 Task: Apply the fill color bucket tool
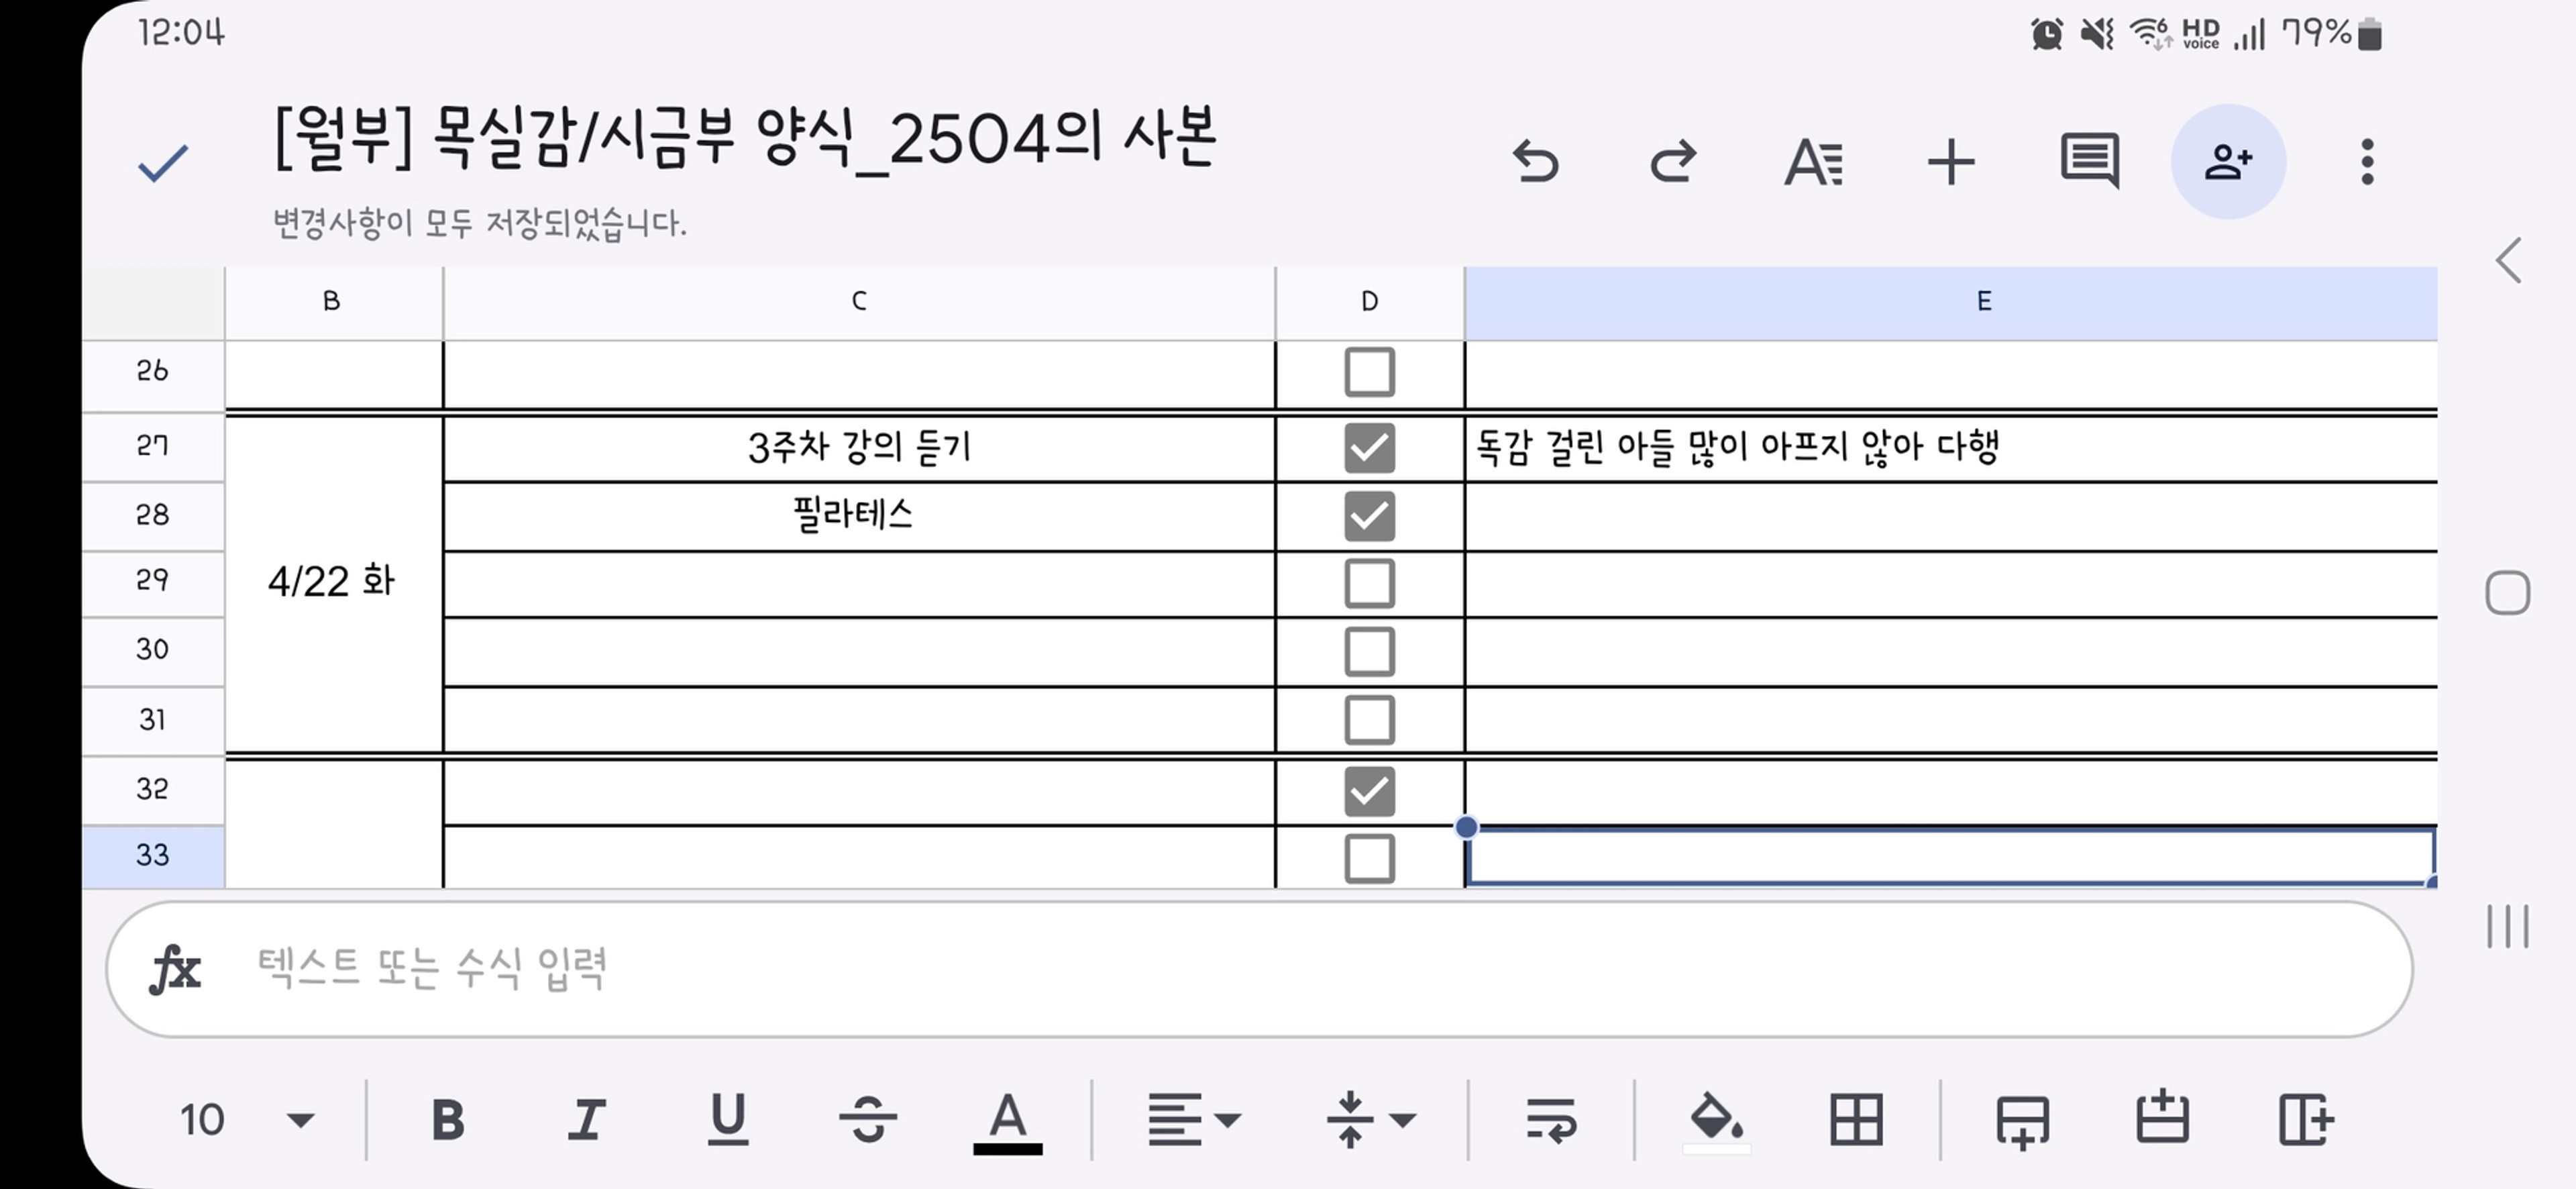pos(1715,1119)
